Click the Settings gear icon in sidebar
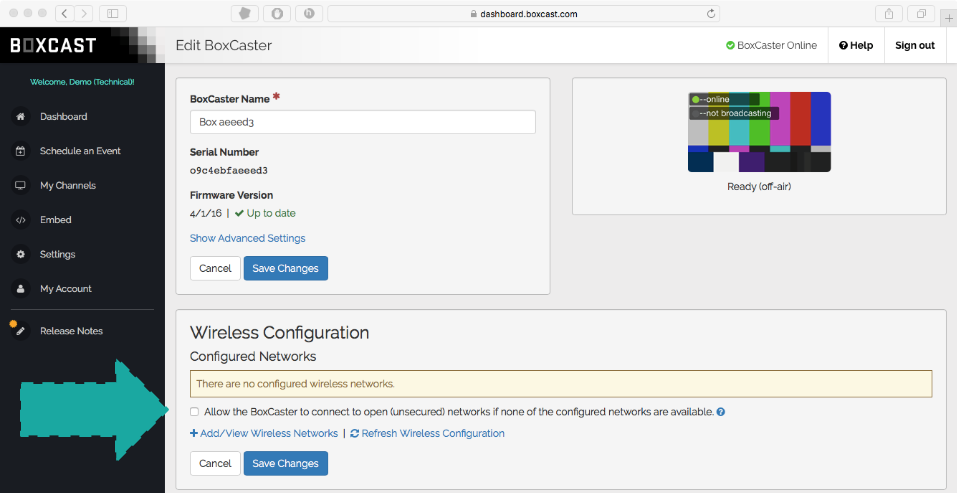Image resolution: width=957 pixels, height=493 pixels. pyautogui.click(x=20, y=255)
